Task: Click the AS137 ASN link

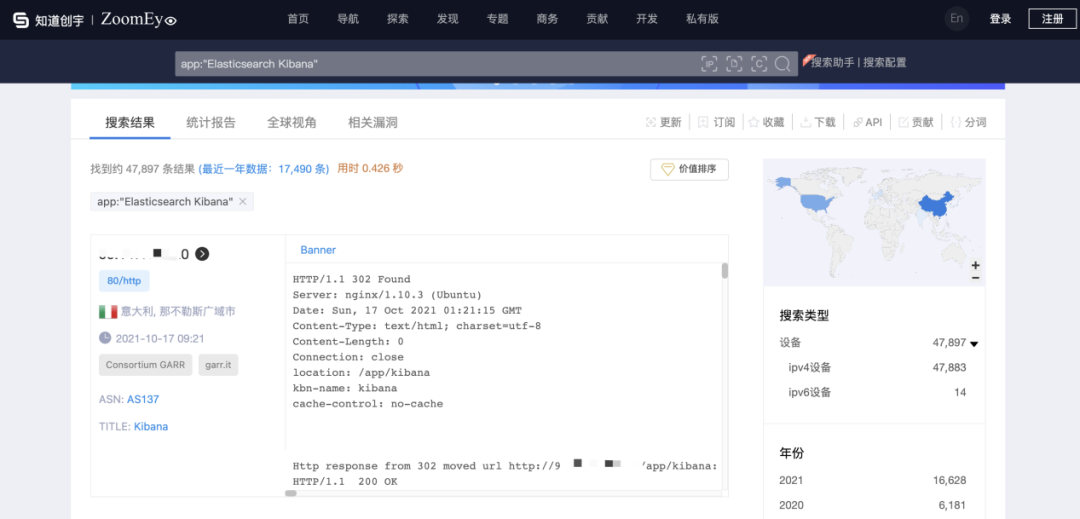Action: pyautogui.click(x=143, y=399)
